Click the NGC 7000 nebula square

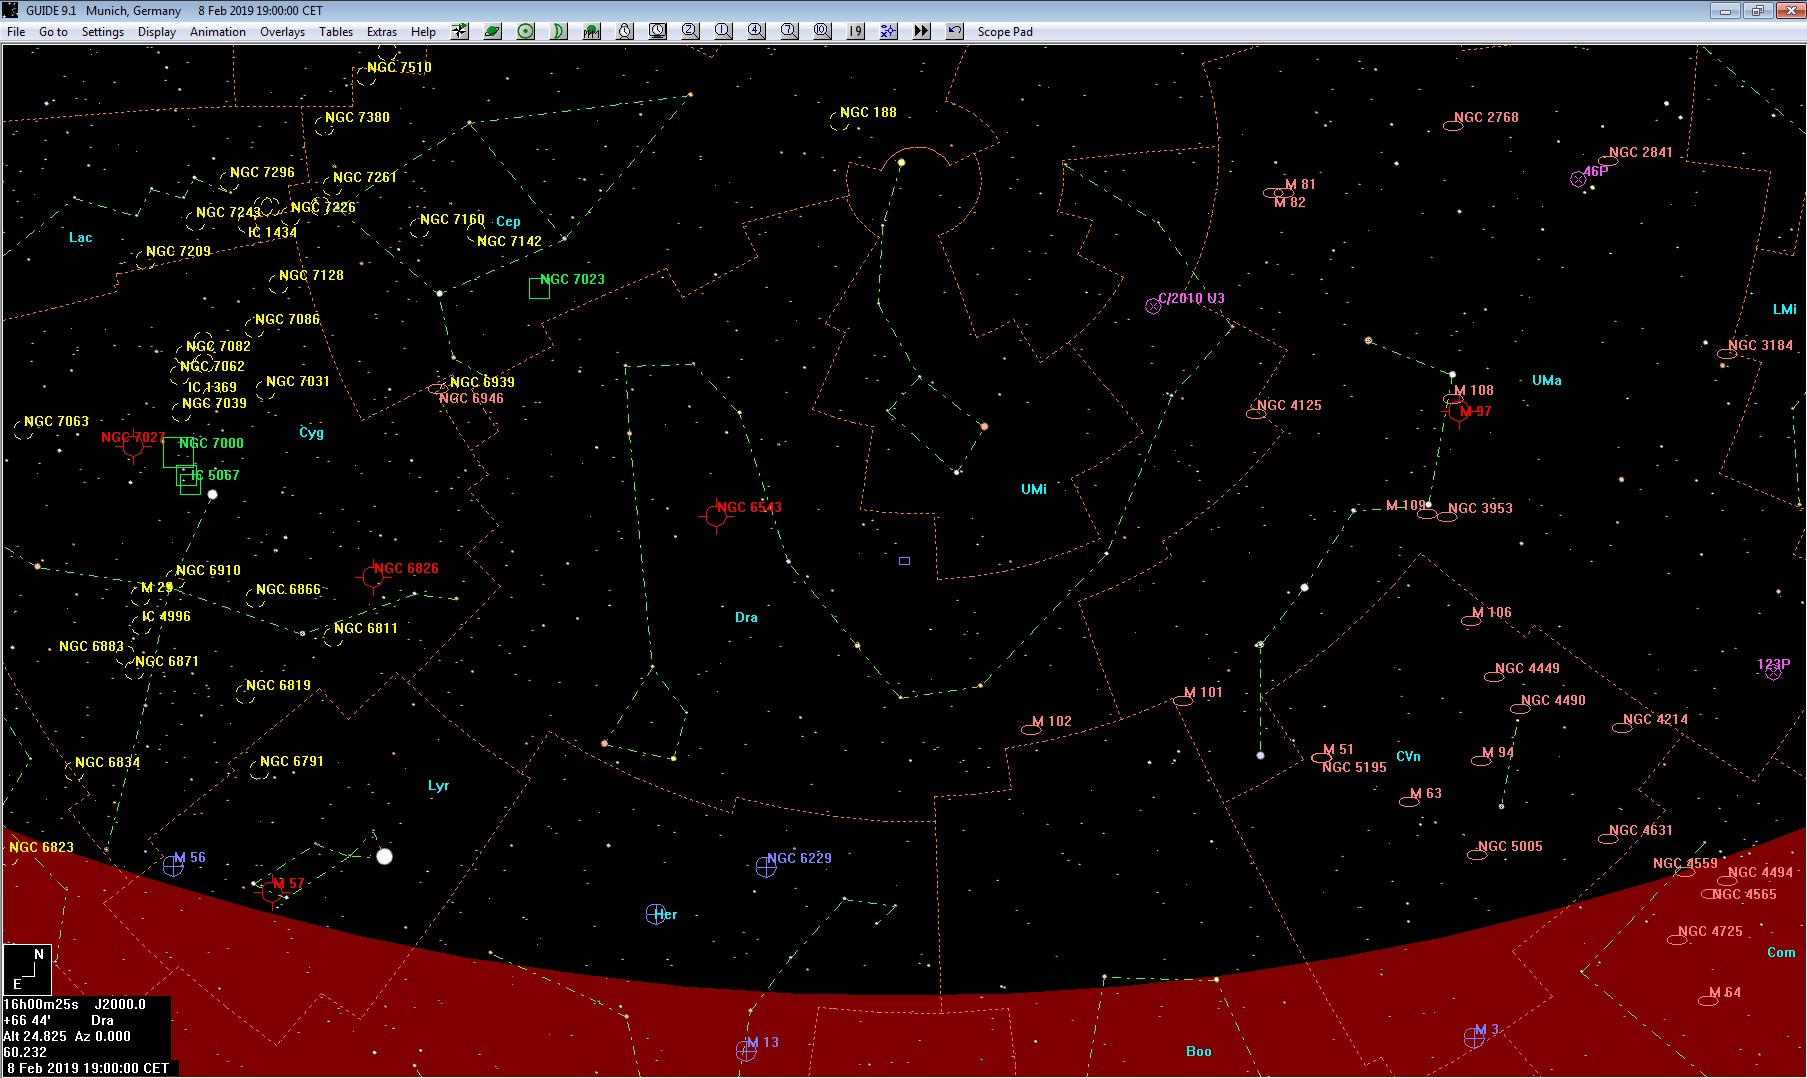[x=178, y=452]
